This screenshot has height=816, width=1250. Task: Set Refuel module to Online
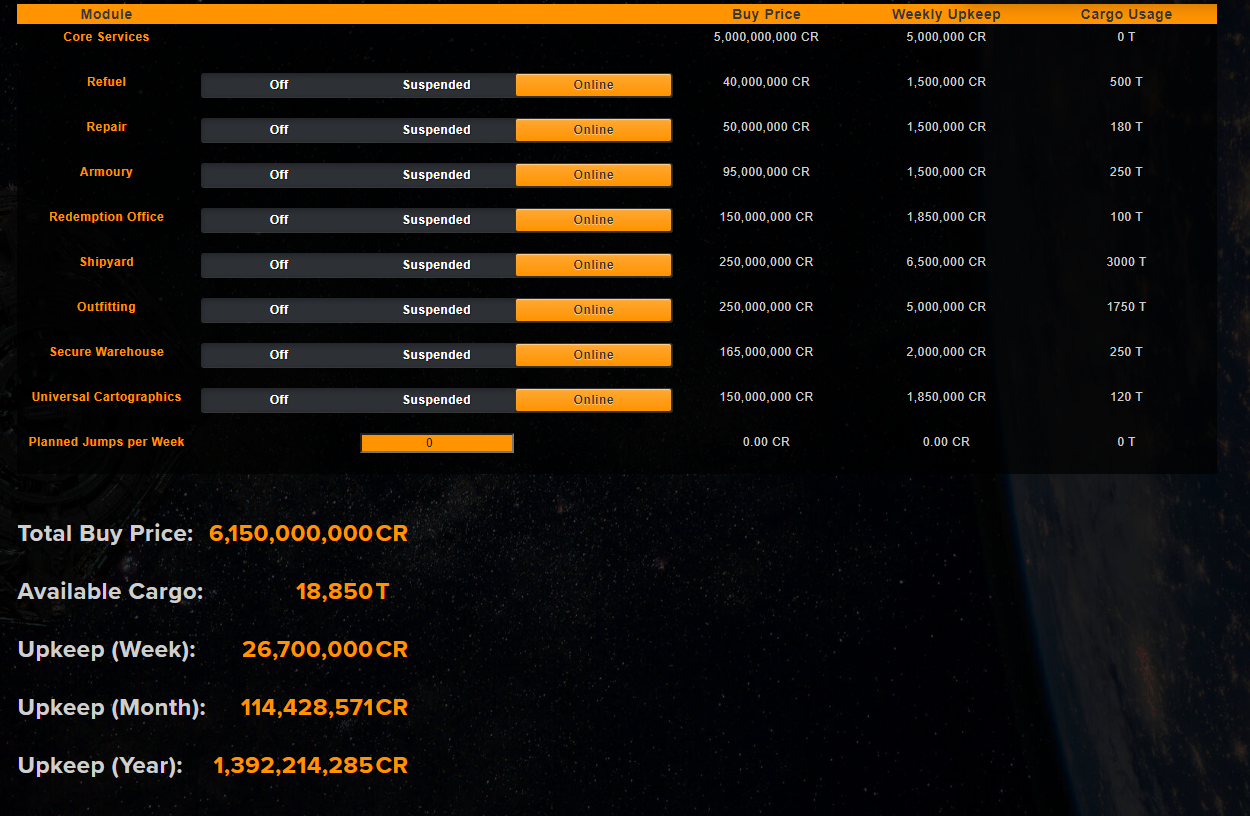[x=593, y=85]
